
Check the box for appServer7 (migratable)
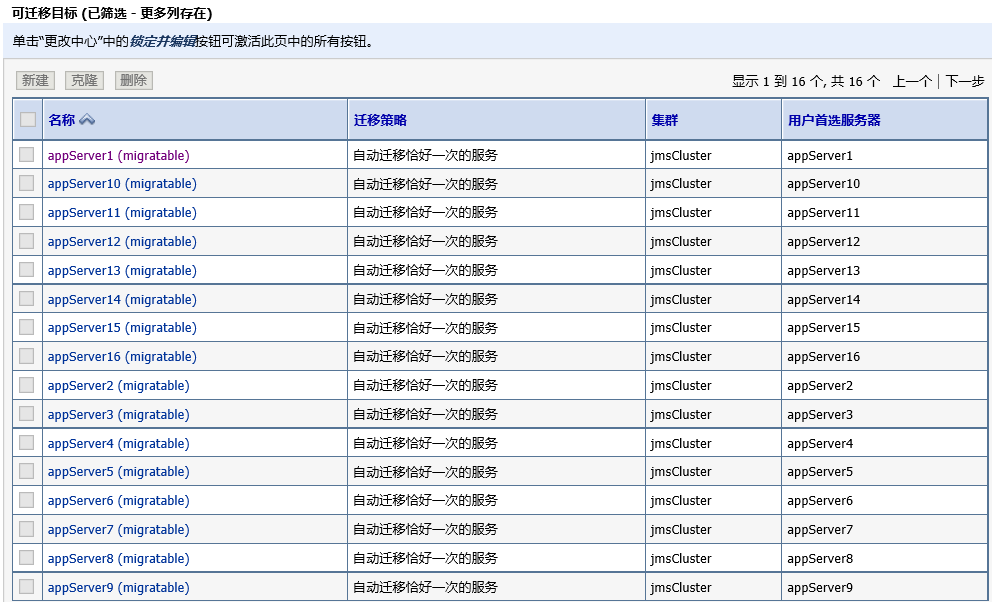point(27,529)
